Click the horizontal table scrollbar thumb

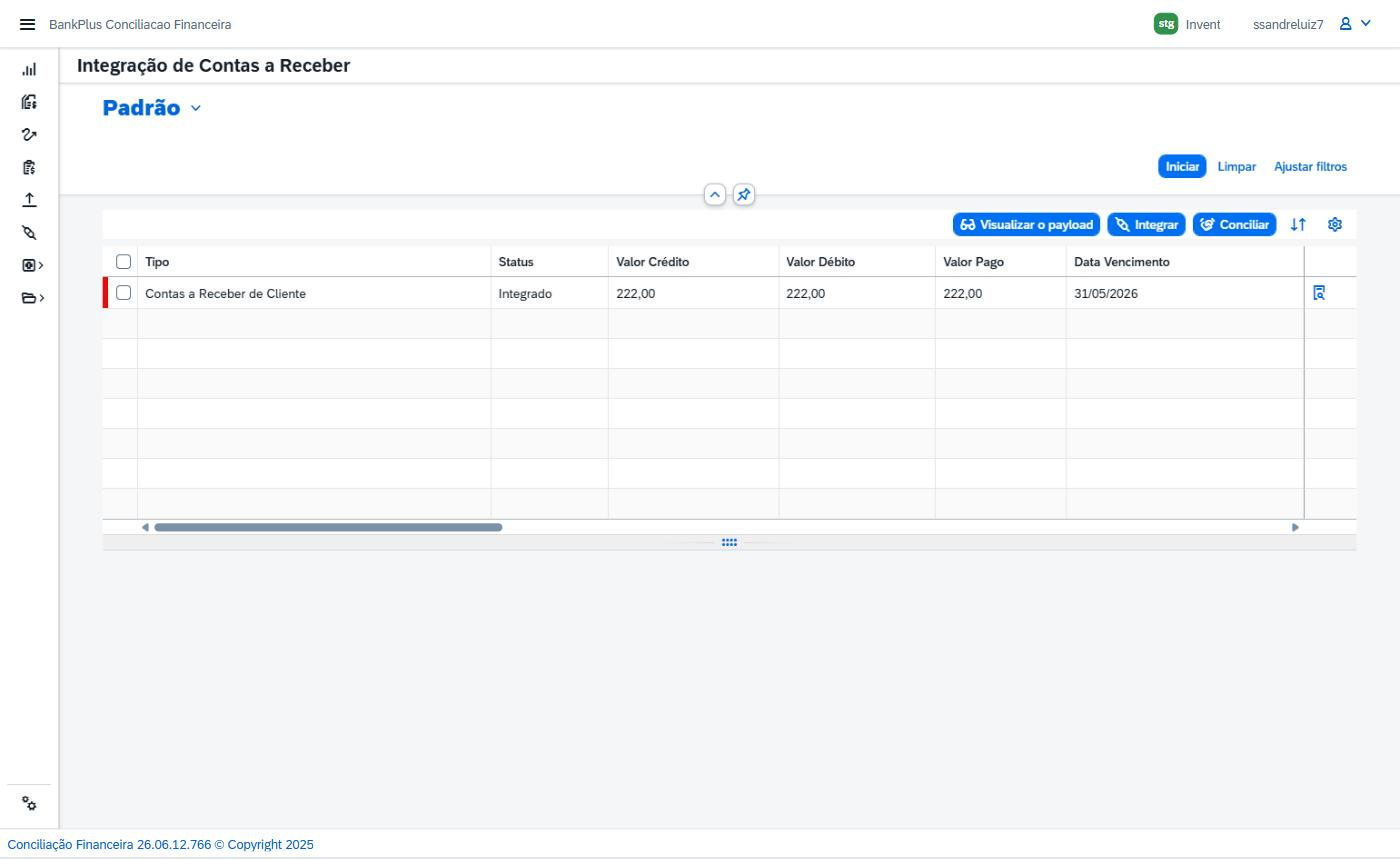coord(328,527)
